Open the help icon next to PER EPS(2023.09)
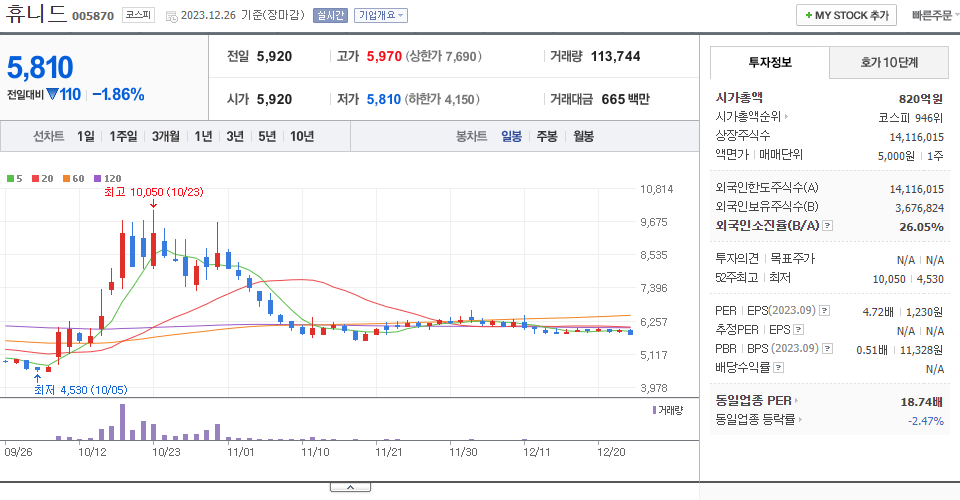Viewport: 960px width, 500px height. [x=825, y=311]
